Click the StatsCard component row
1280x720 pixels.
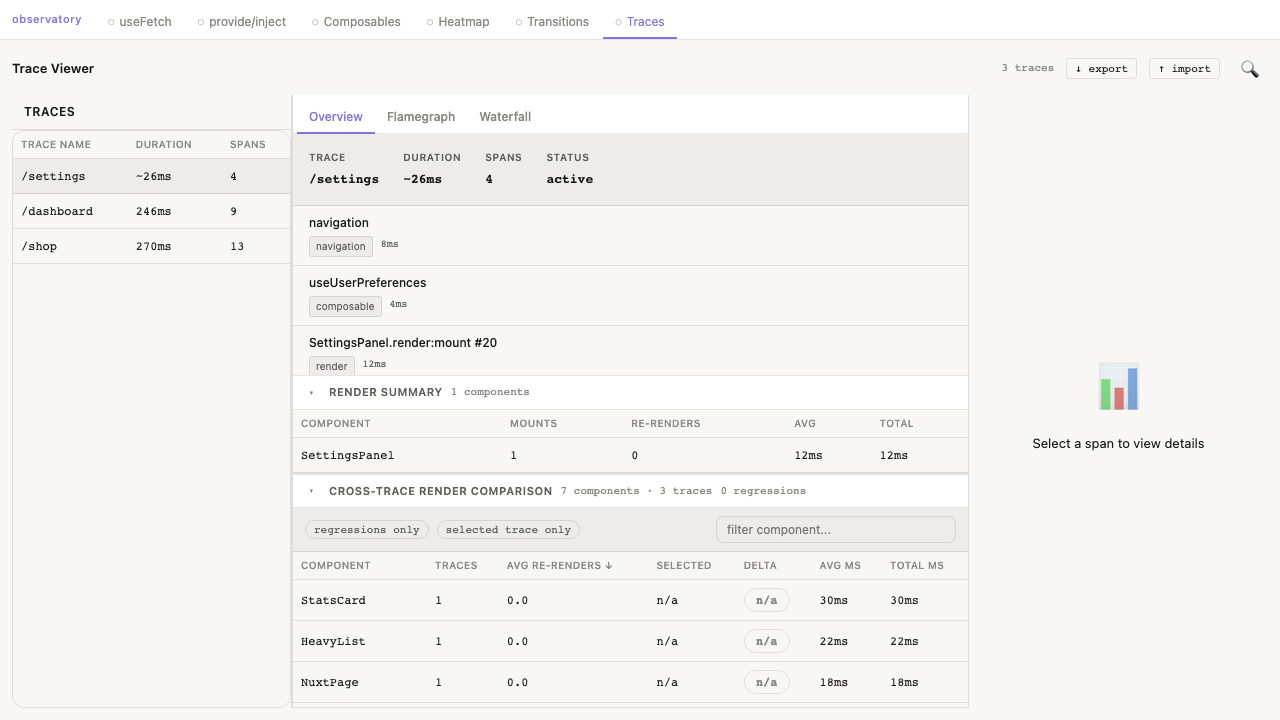tap(631, 600)
